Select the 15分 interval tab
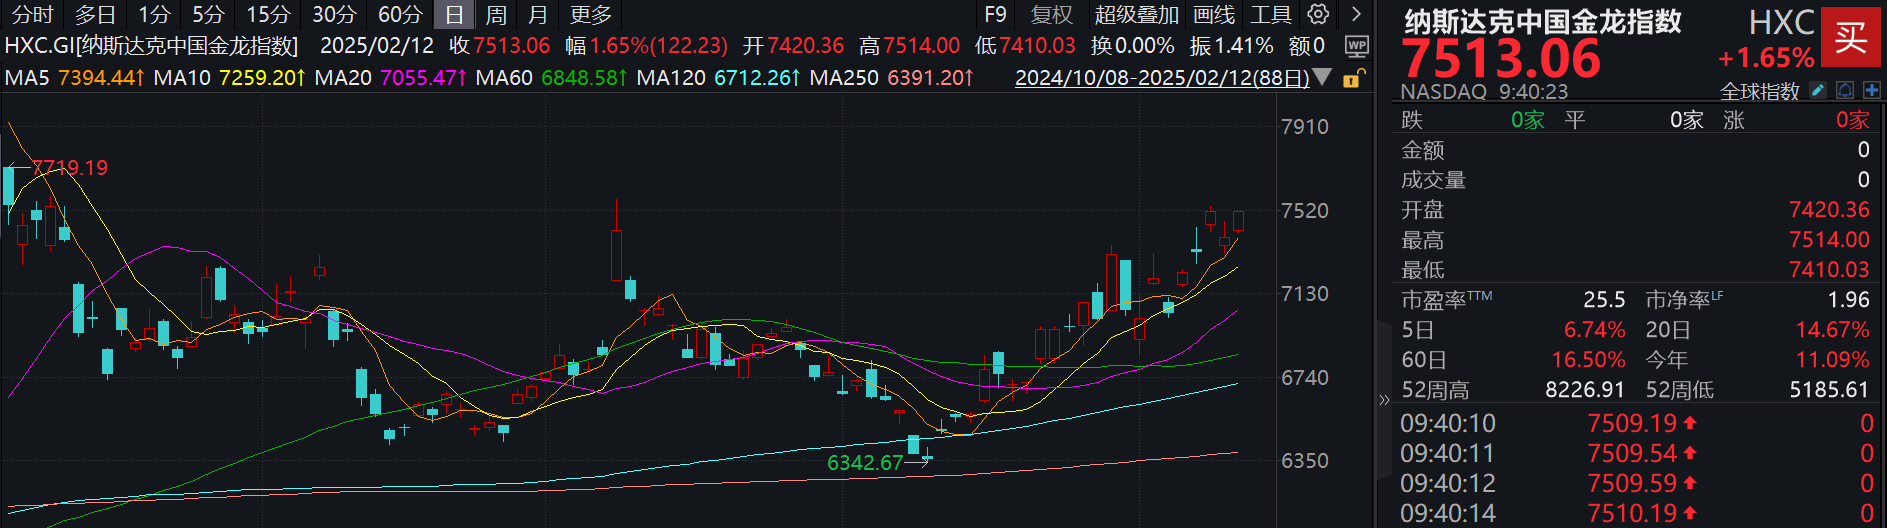This screenshot has height=528, width=1887. [x=268, y=15]
